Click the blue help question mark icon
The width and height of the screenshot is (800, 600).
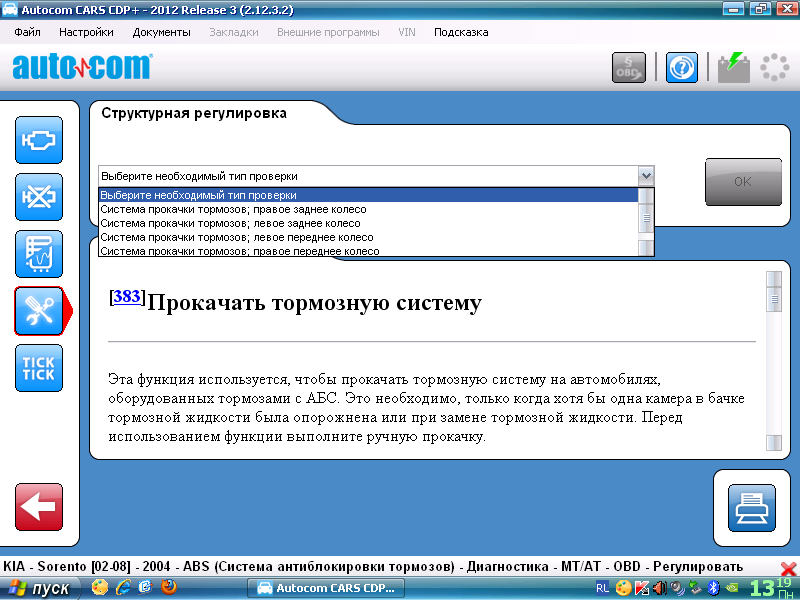coord(682,67)
